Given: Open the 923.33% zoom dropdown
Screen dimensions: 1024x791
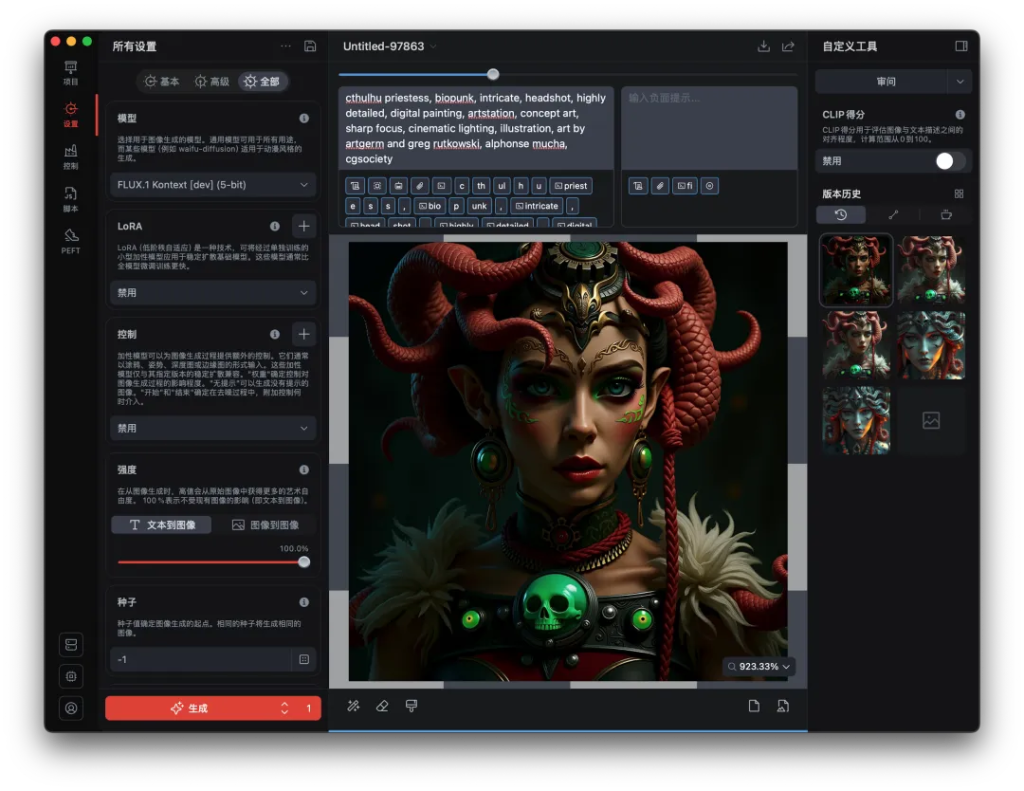Looking at the screenshot, I should coord(758,667).
